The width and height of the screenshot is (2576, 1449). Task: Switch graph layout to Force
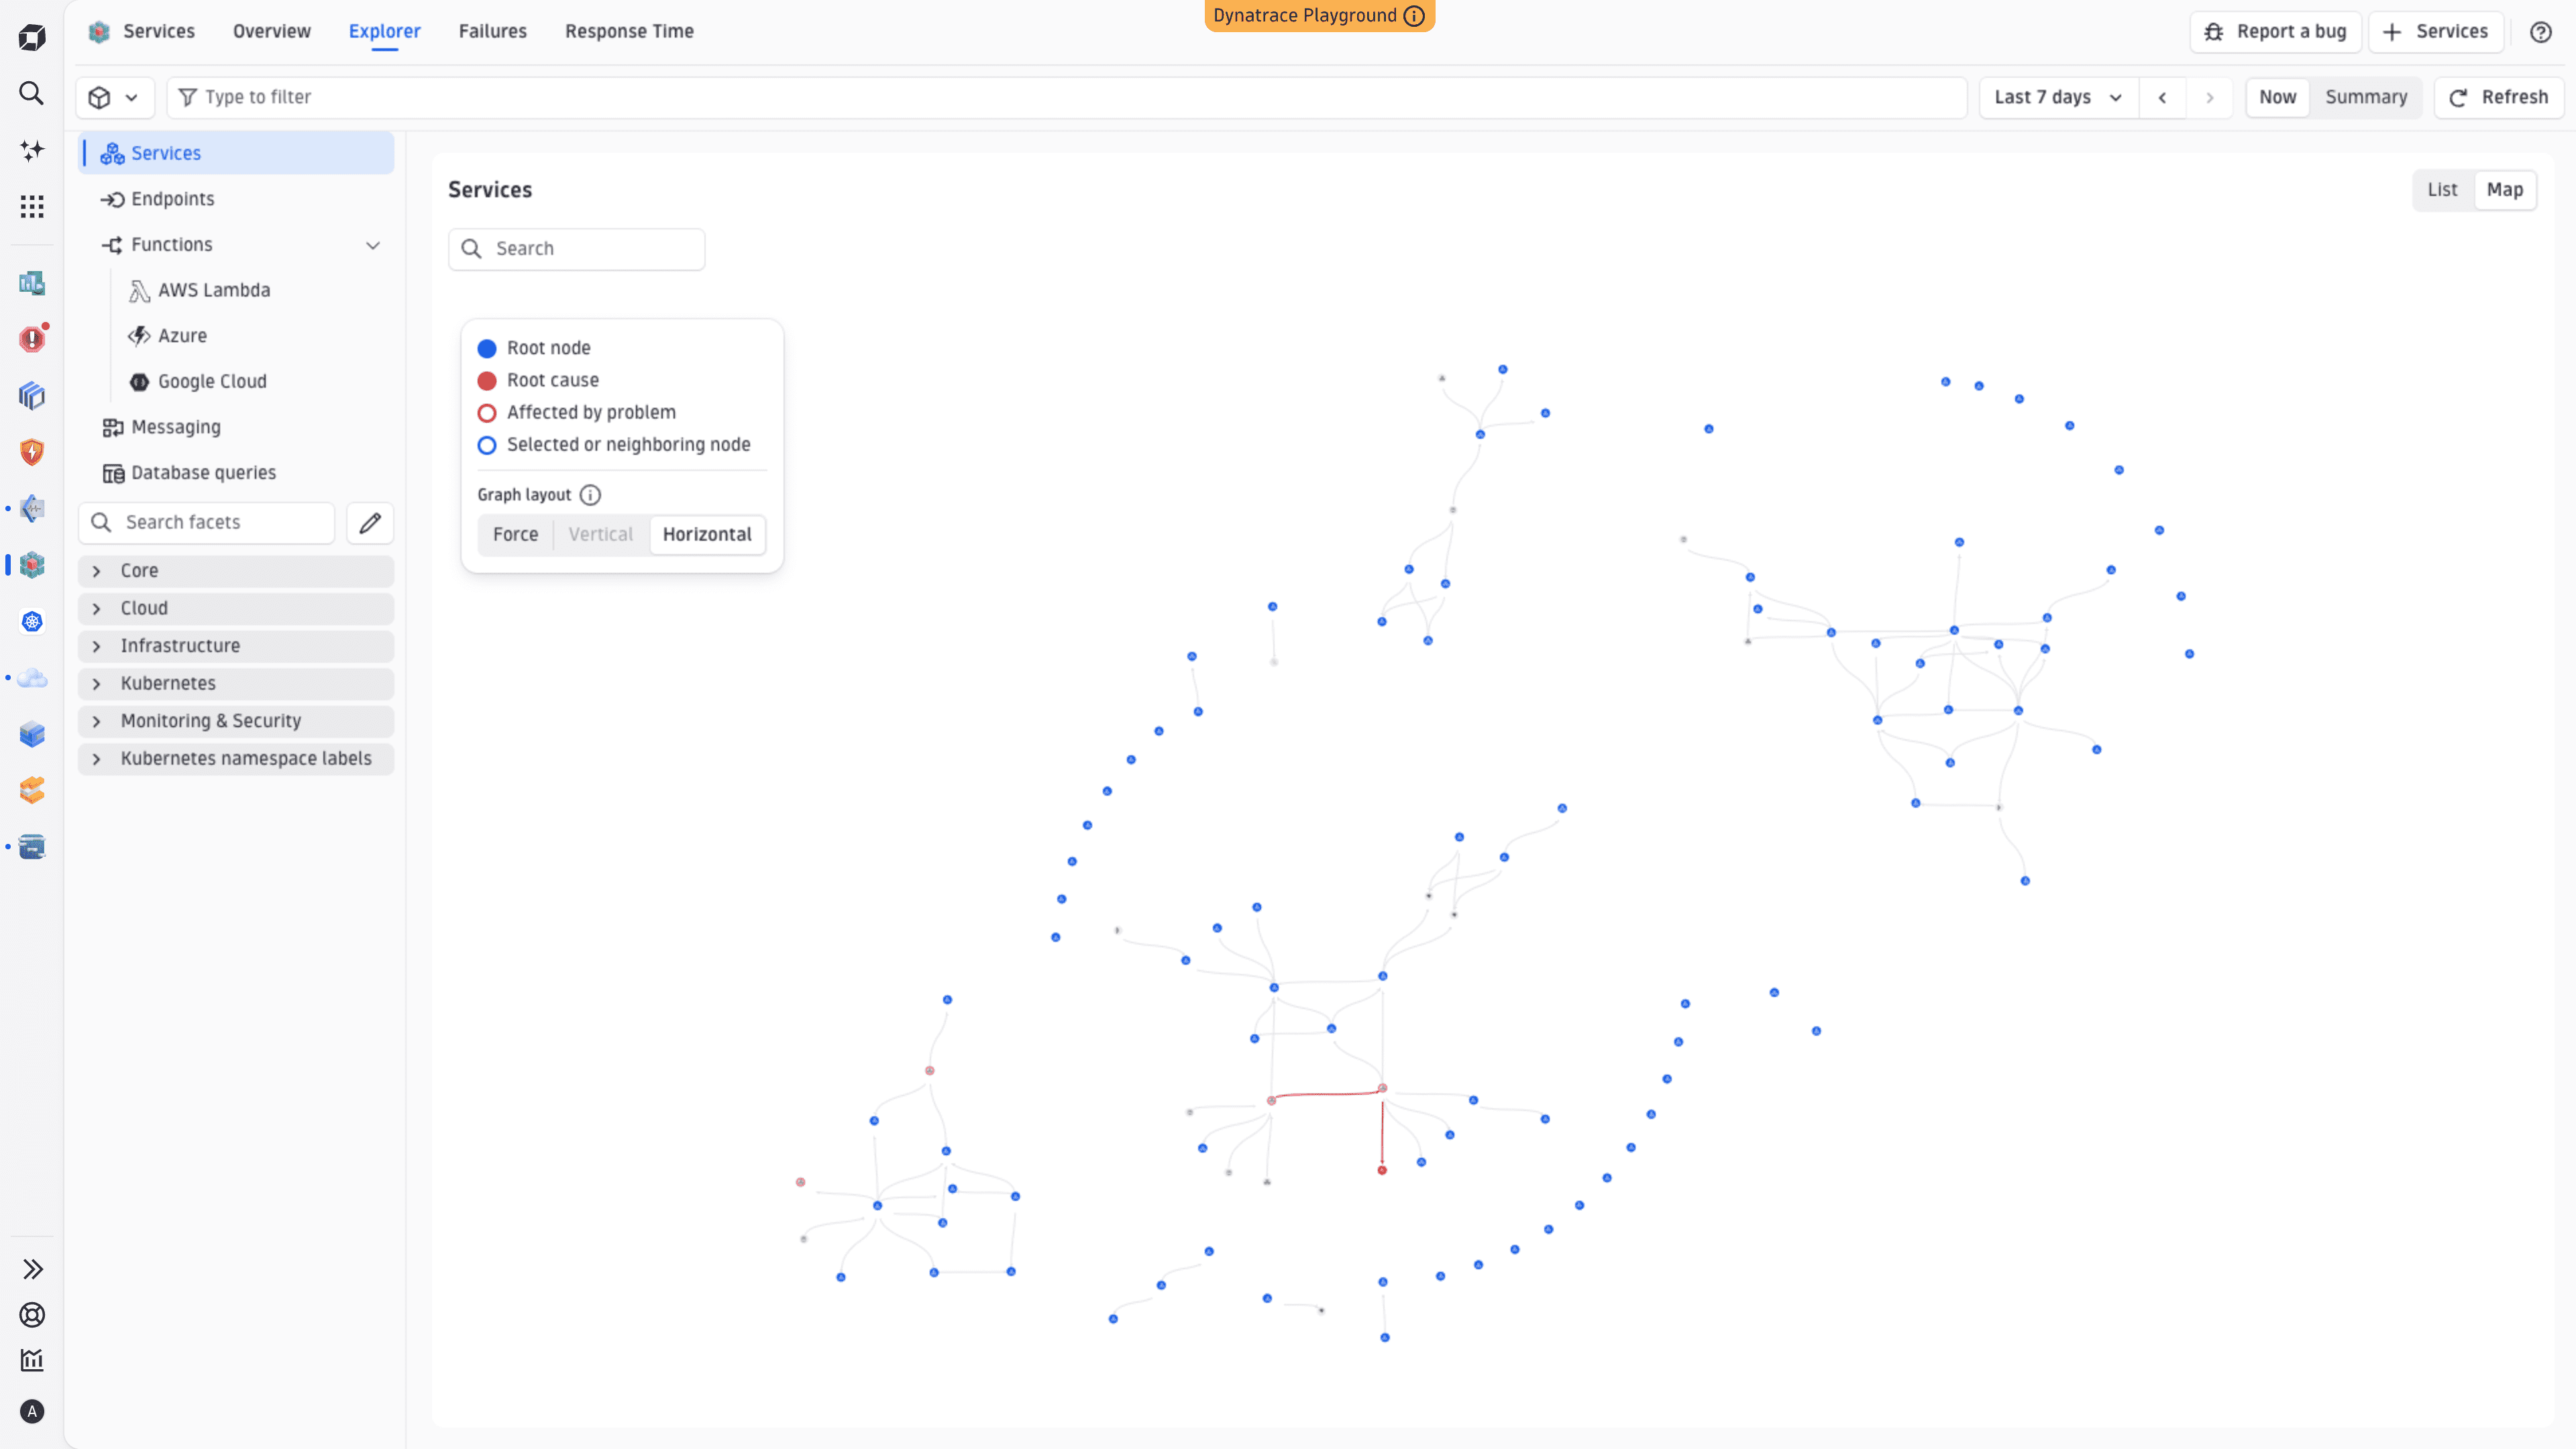click(x=515, y=534)
